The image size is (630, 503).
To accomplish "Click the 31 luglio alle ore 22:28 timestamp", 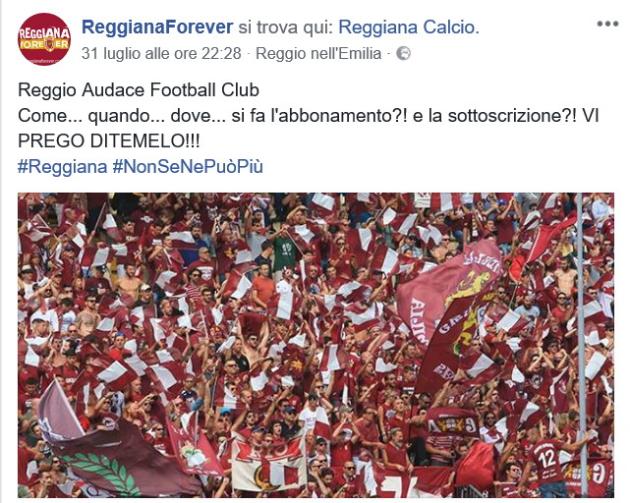I will pos(161,53).
